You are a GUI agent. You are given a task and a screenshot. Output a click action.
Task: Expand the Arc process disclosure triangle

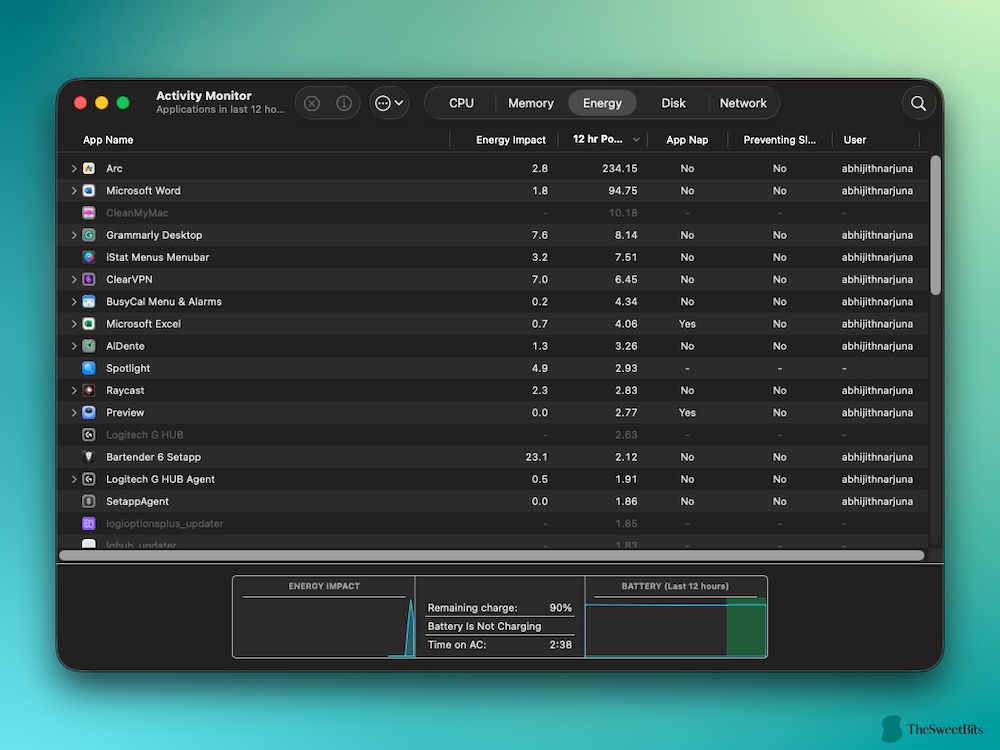coord(74,169)
